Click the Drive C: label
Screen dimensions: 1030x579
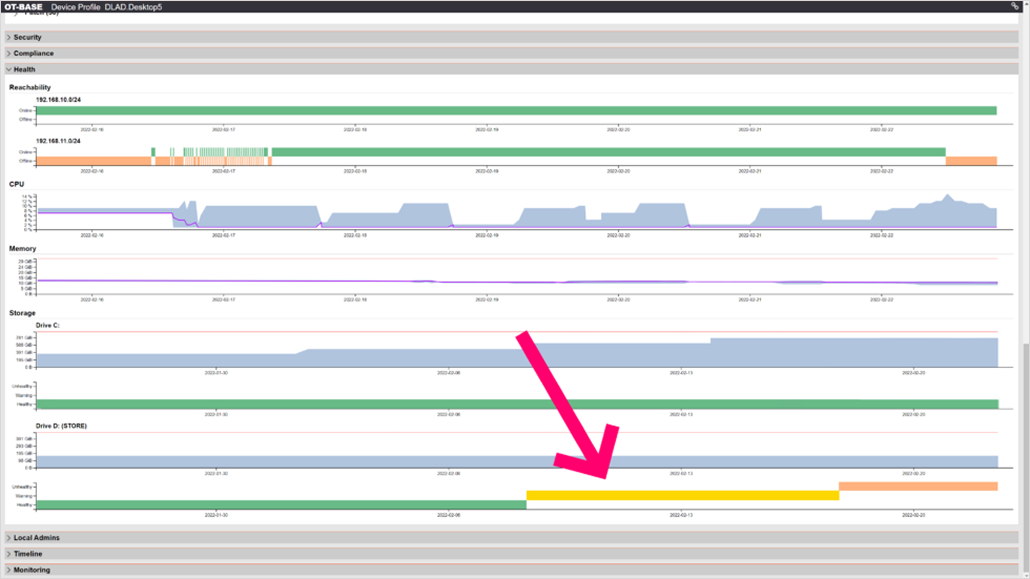click(x=48, y=325)
